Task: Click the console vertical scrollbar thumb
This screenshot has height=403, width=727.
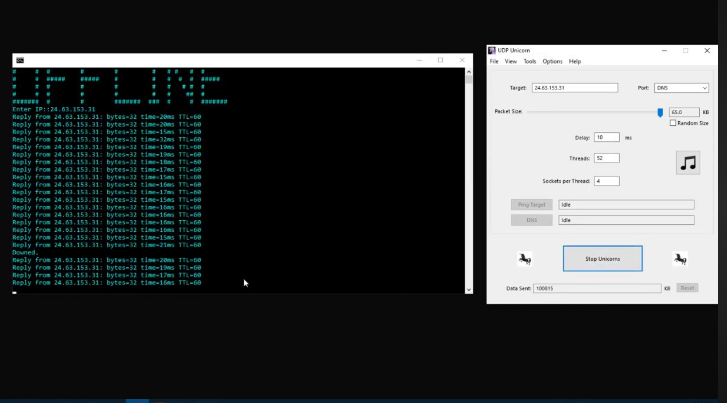Action: pos(469,79)
